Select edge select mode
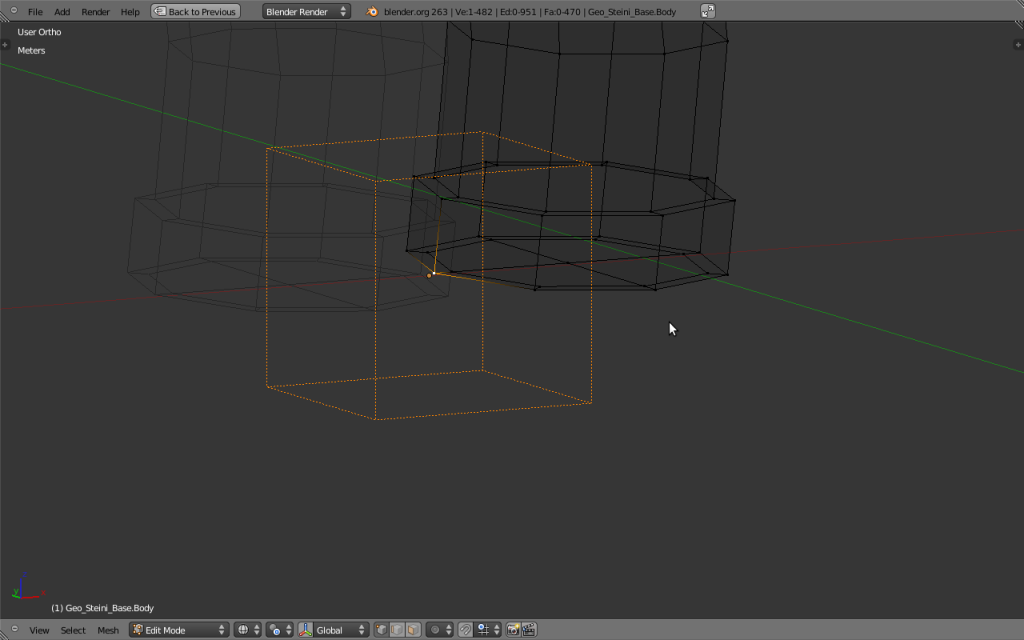 (397, 630)
